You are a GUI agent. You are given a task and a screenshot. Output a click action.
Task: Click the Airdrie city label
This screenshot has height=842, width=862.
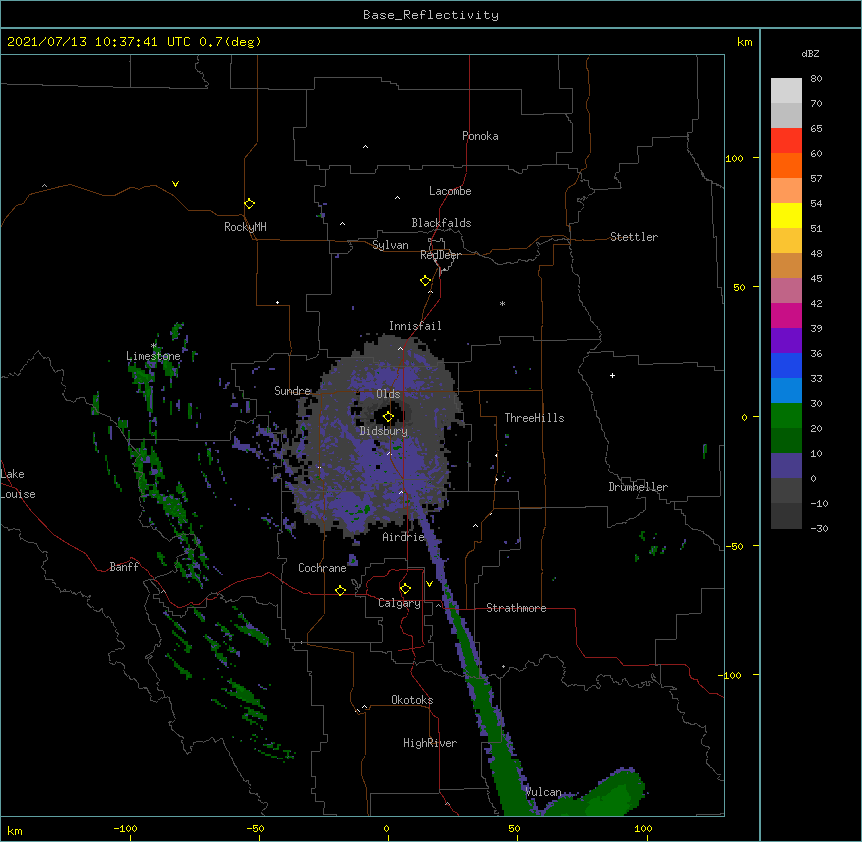tap(403, 537)
